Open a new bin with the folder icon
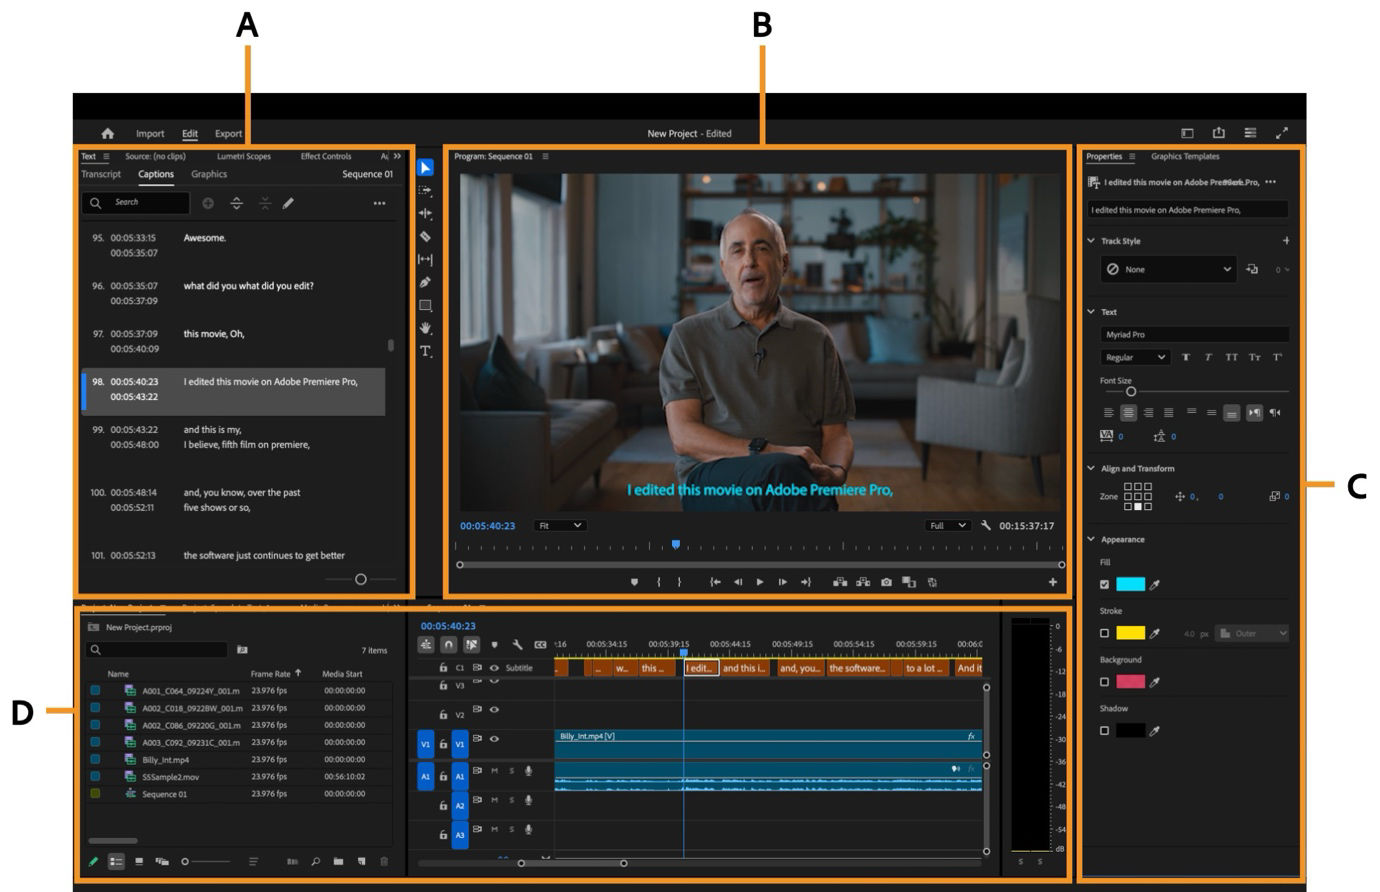The height and width of the screenshot is (892, 1380). [339, 861]
